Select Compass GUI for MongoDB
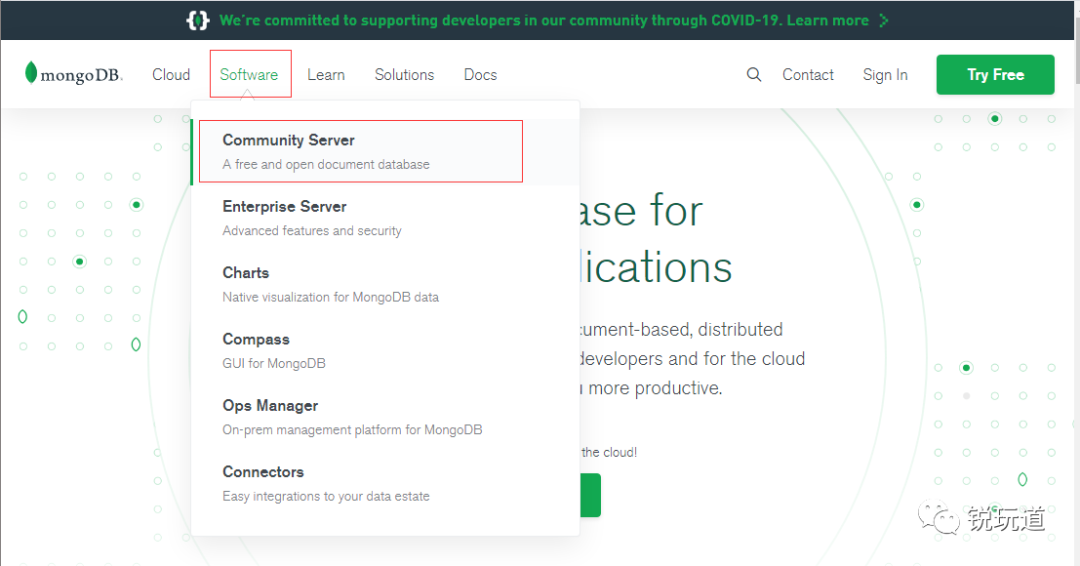 click(x=256, y=340)
